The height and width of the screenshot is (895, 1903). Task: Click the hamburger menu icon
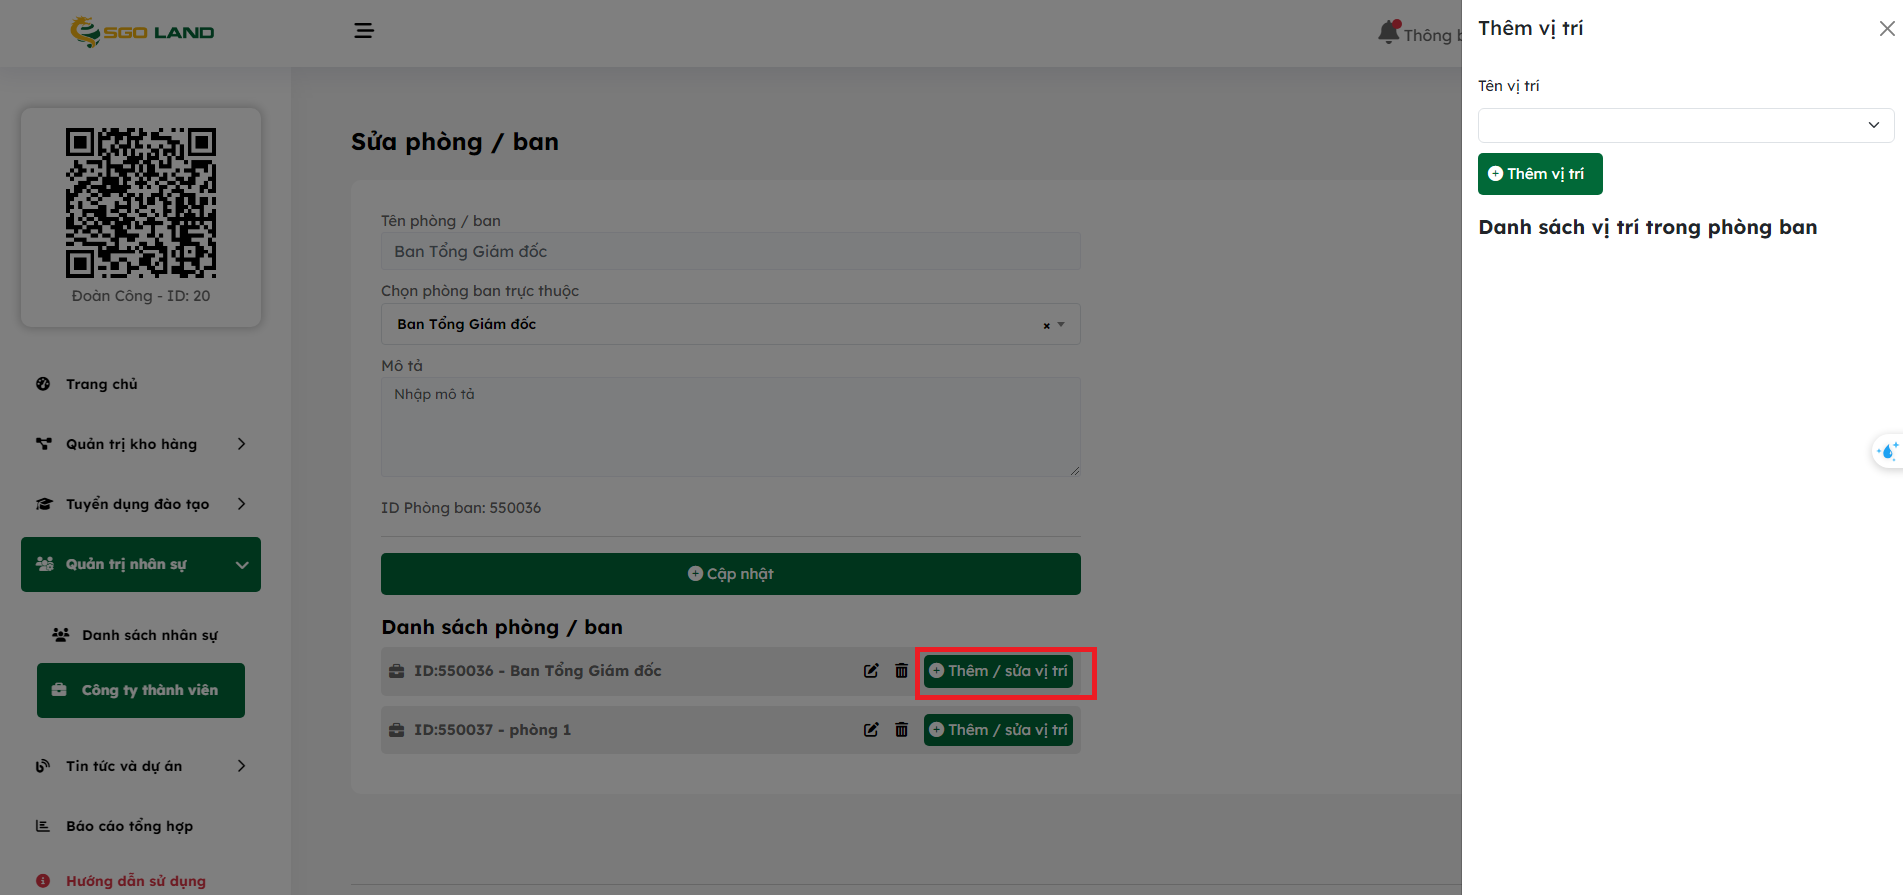(x=364, y=31)
